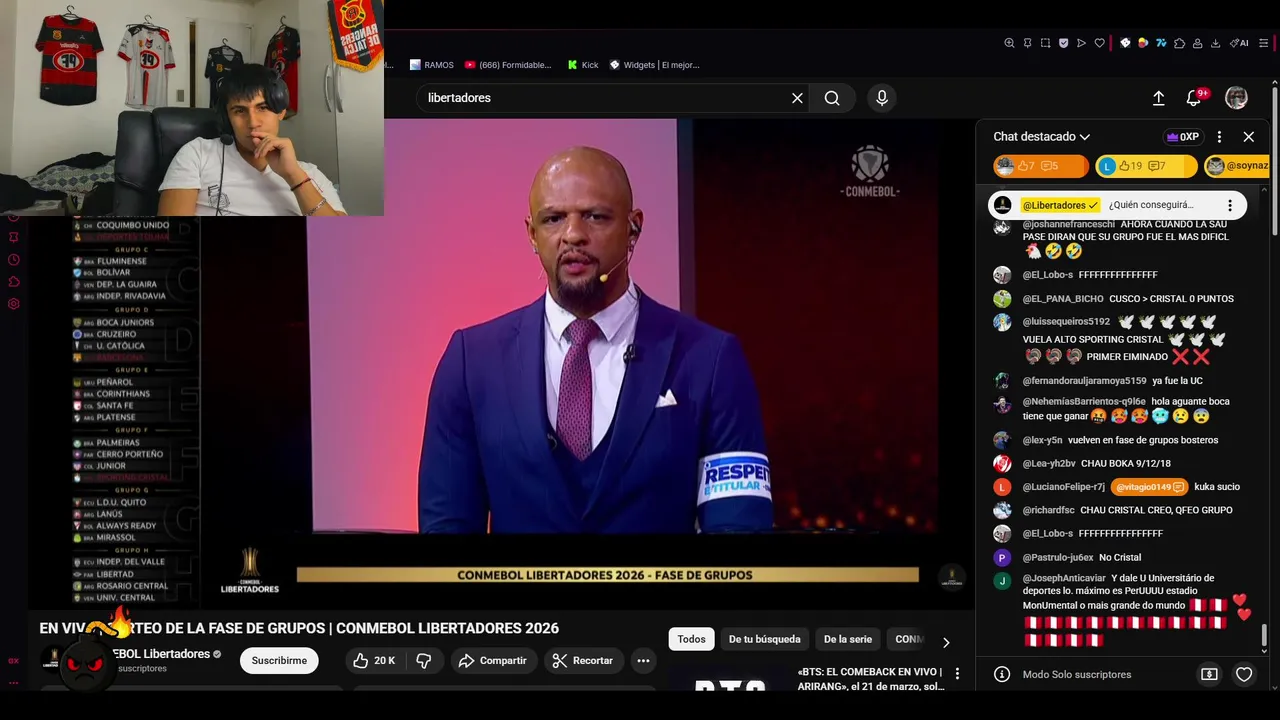1280x720 pixels.
Task: Open the upload/create icon in YouTube header
Action: point(1158,98)
